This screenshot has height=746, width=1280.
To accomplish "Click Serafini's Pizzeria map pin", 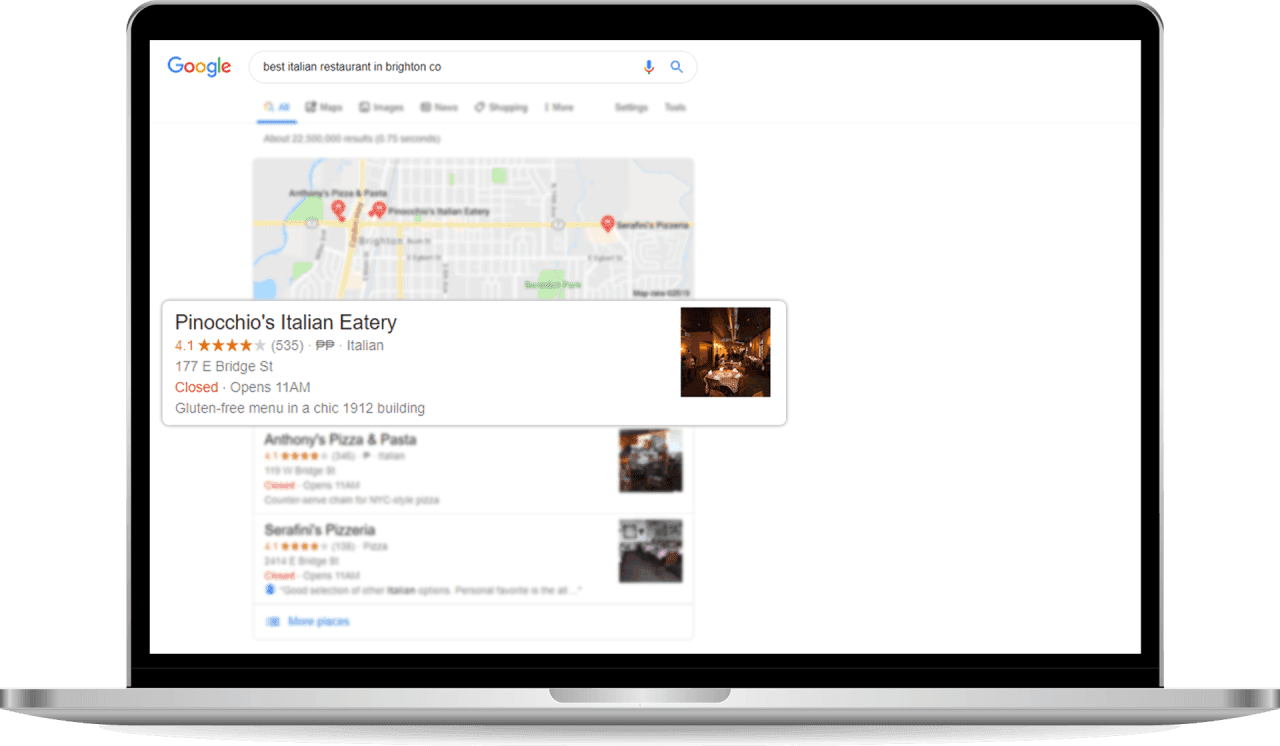I will pyautogui.click(x=607, y=223).
